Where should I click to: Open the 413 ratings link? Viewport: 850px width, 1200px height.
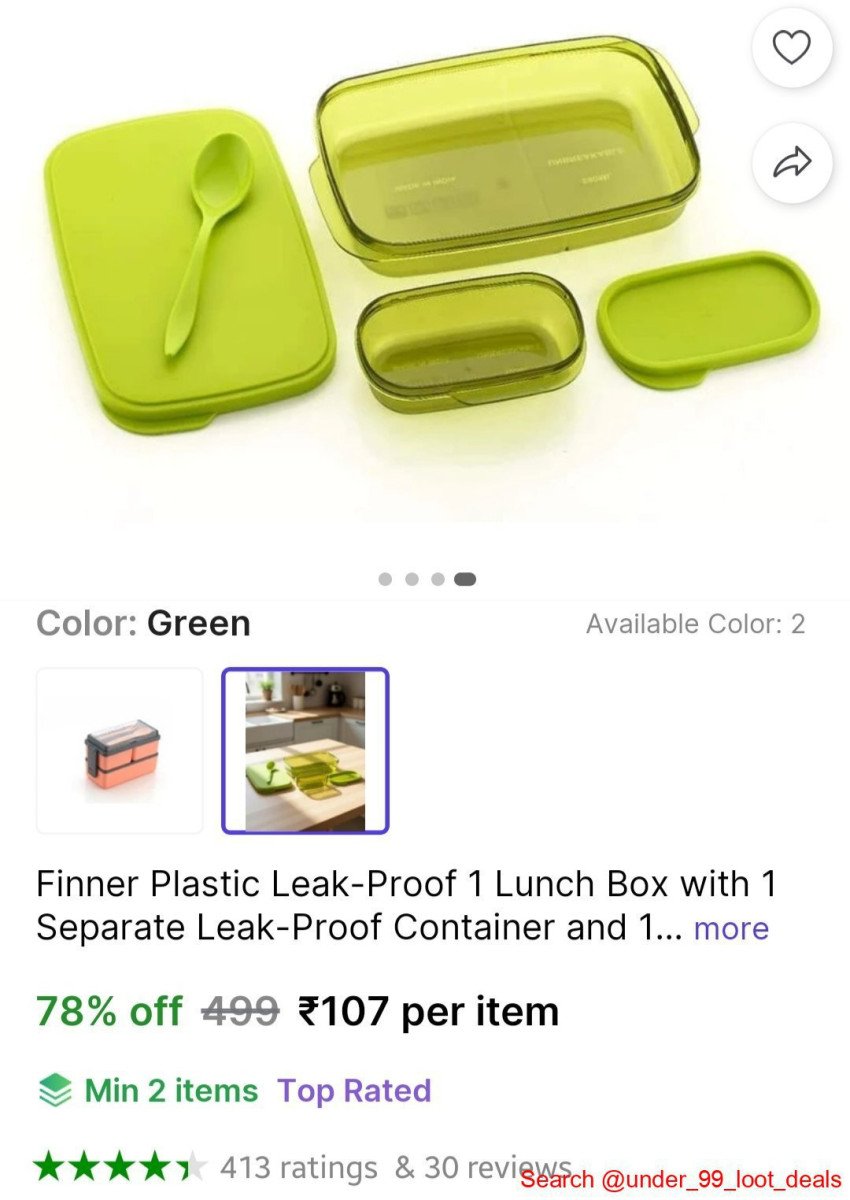click(x=298, y=1167)
